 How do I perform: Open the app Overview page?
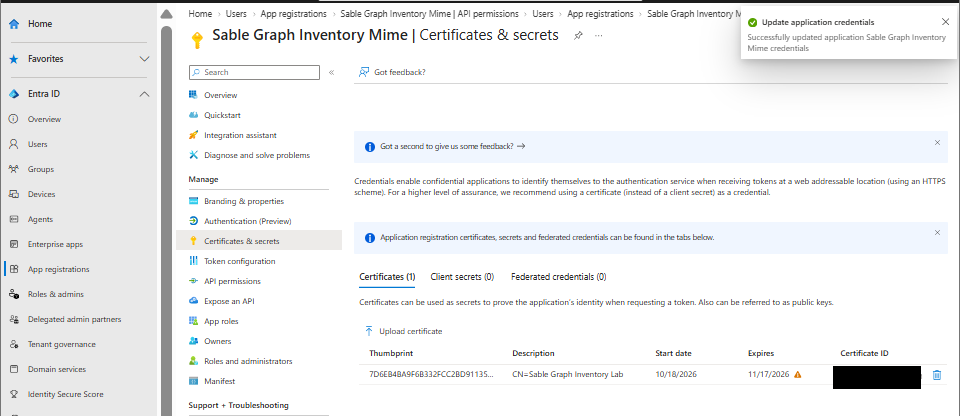220,95
